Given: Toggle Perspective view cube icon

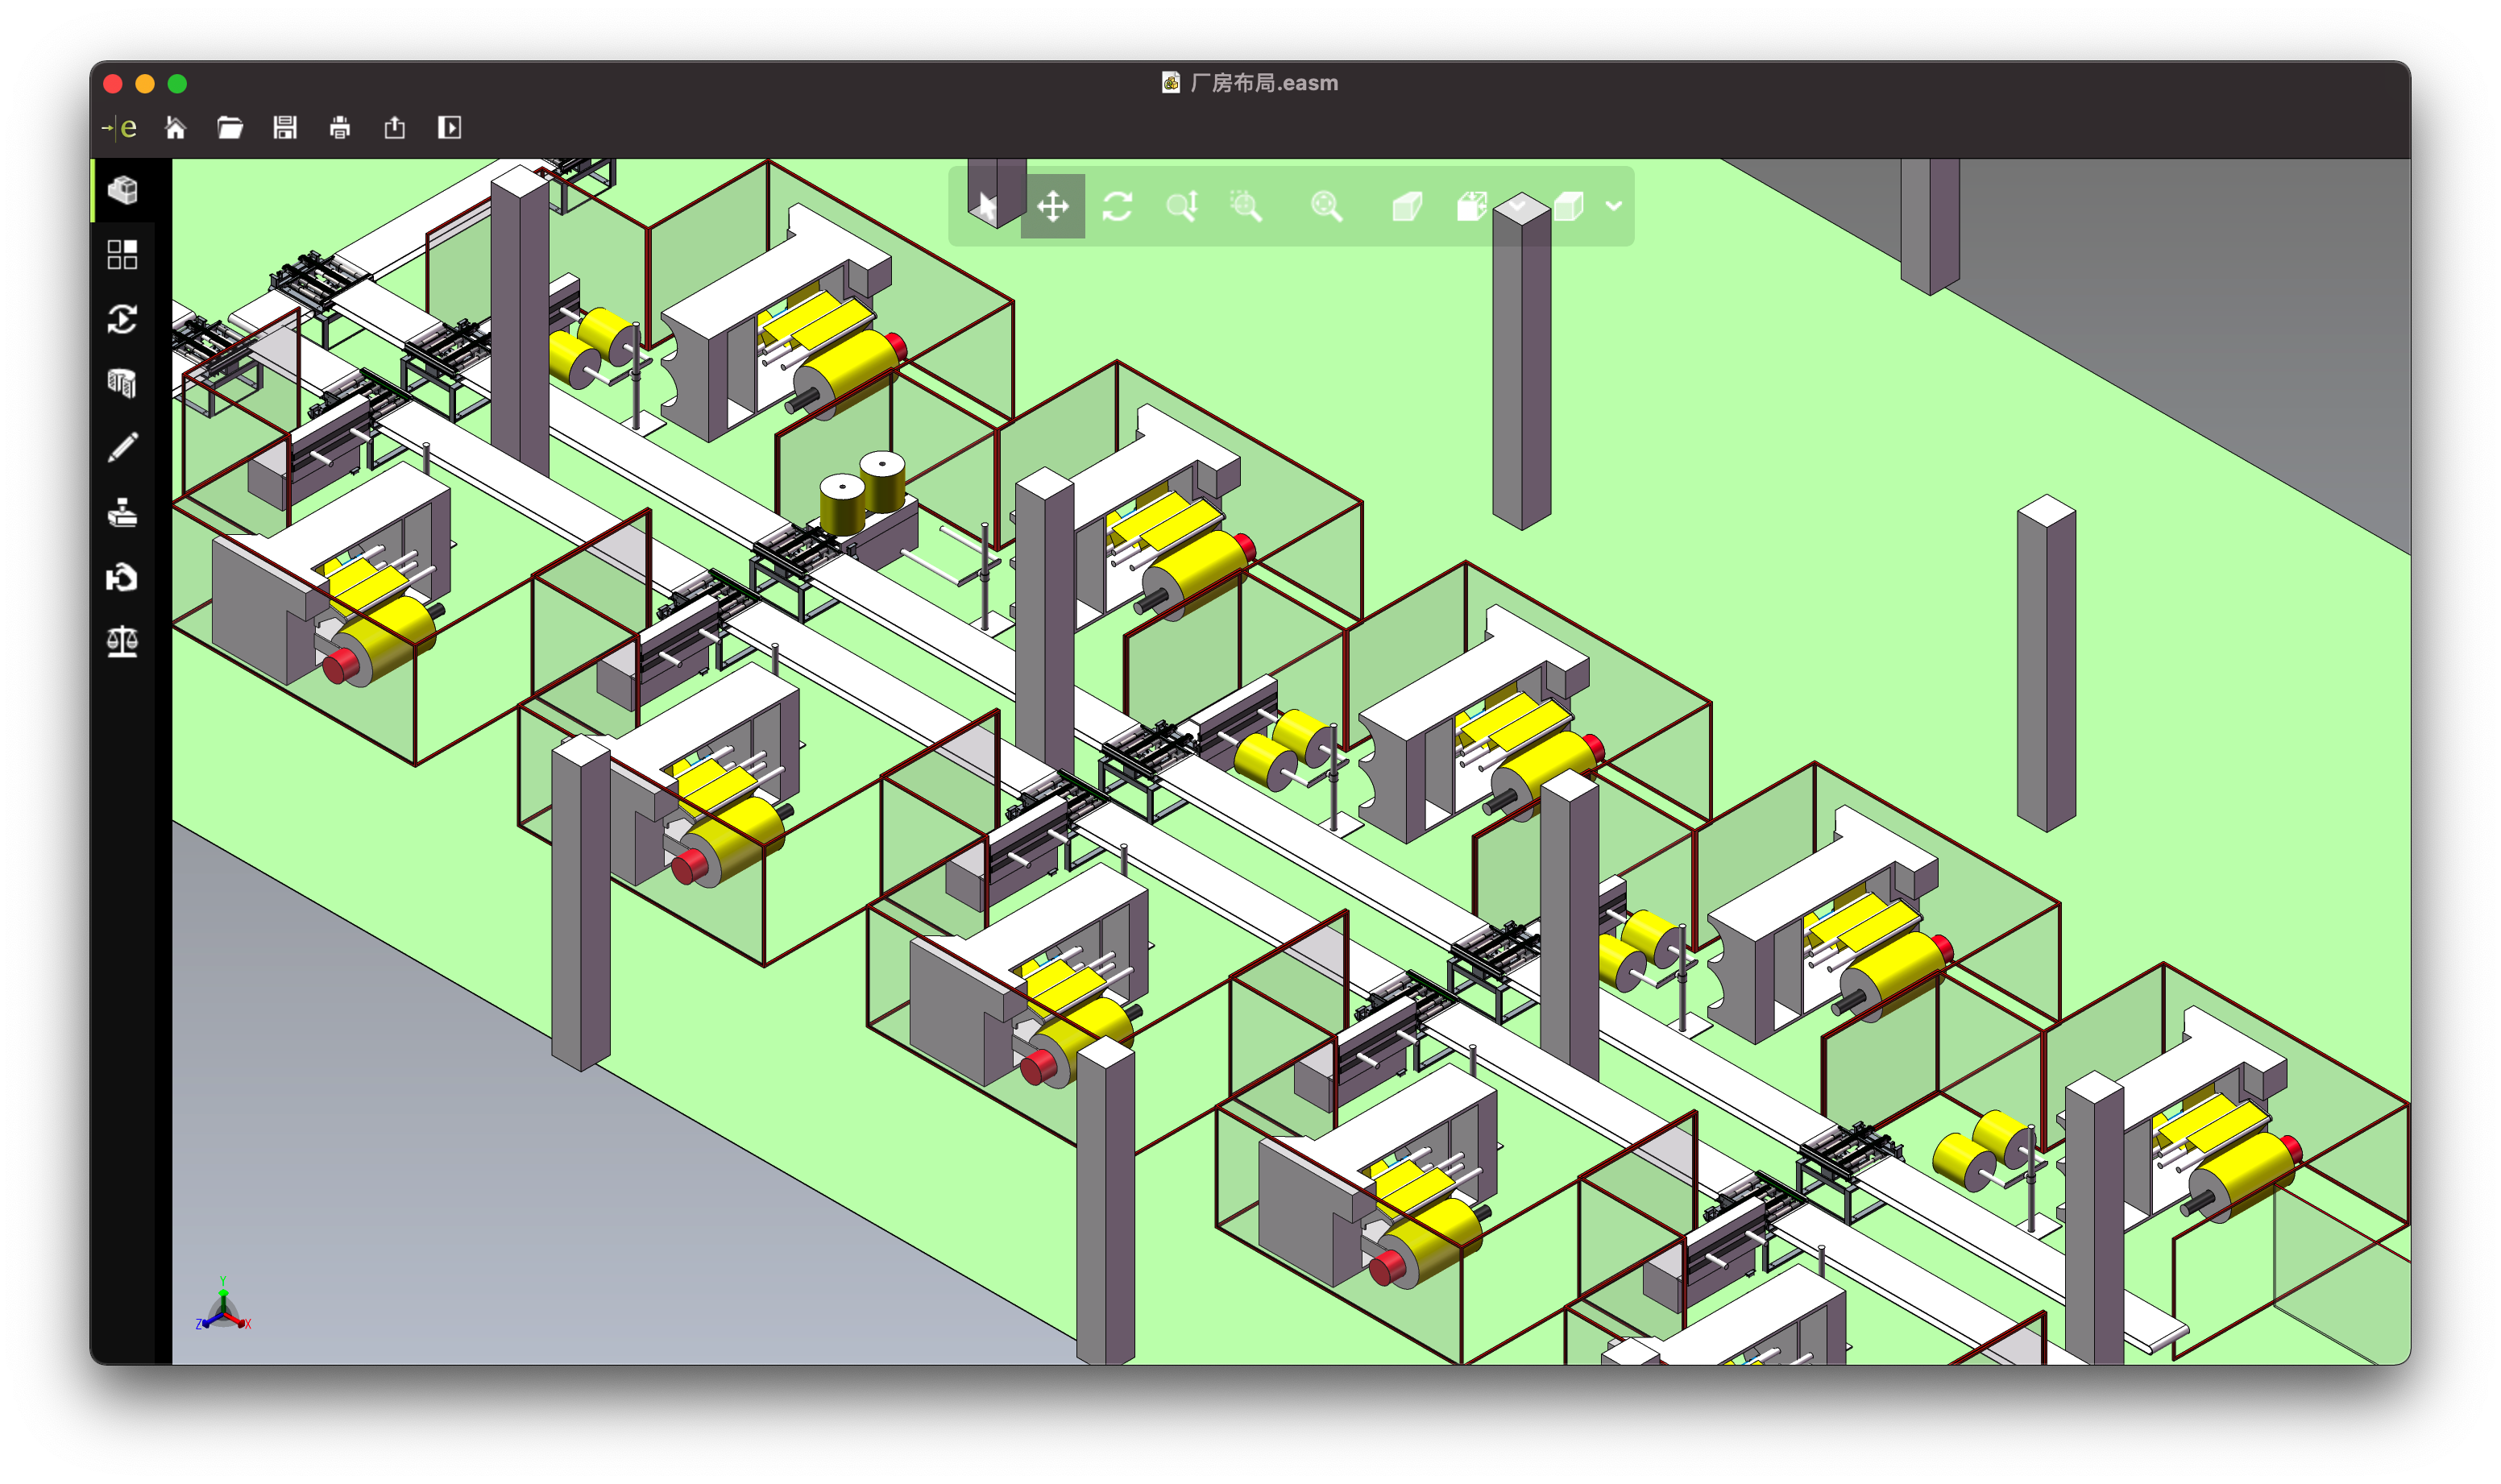Looking at the screenshot, I should coord(1407,207).
